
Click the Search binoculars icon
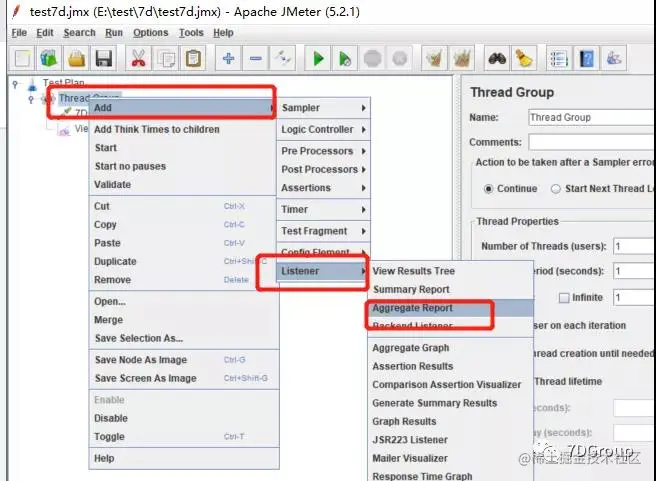pyautogui.click(x=497, y=59)
